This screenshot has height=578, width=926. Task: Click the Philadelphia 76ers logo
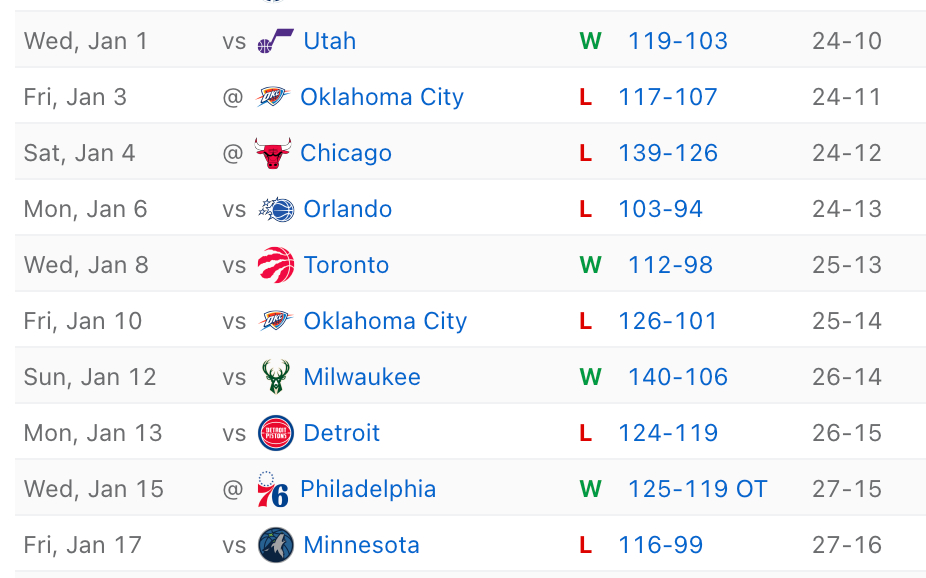272,489
